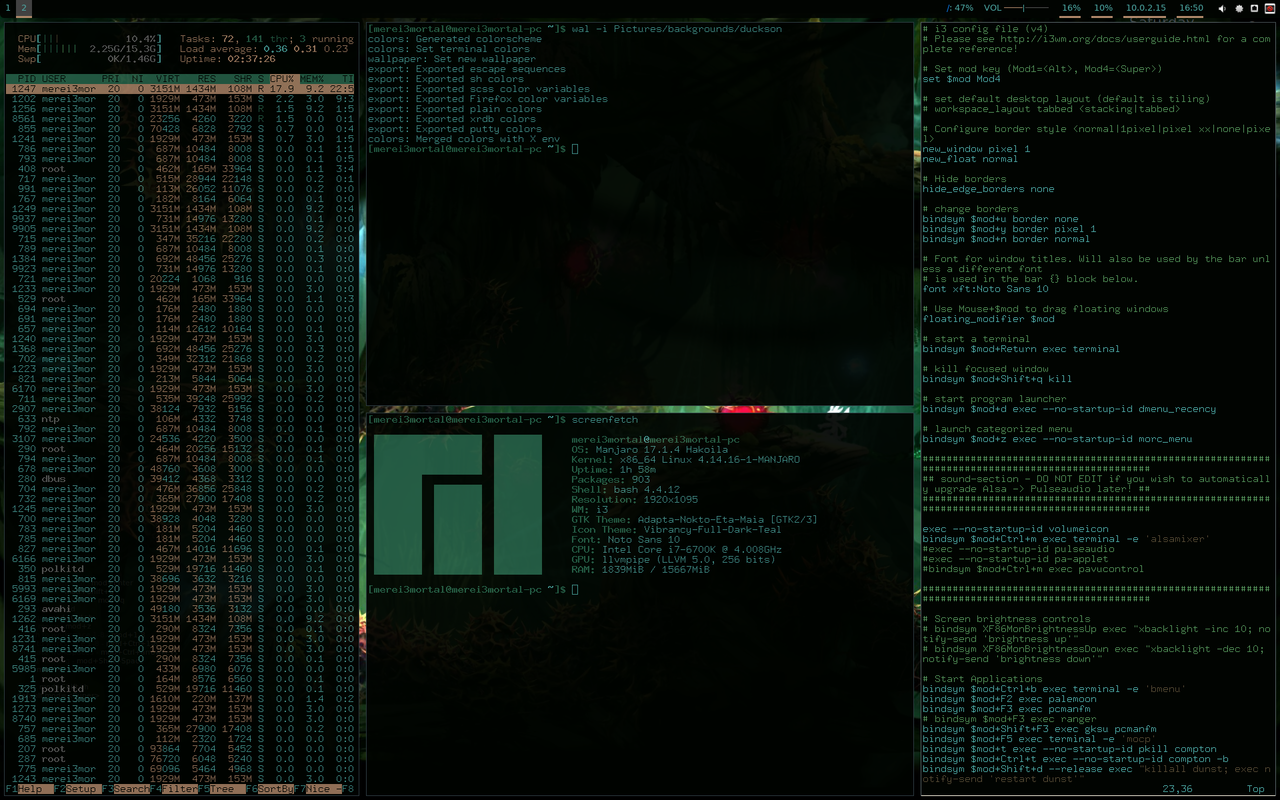Open the red tray icon

click(x=1270, y=8)
